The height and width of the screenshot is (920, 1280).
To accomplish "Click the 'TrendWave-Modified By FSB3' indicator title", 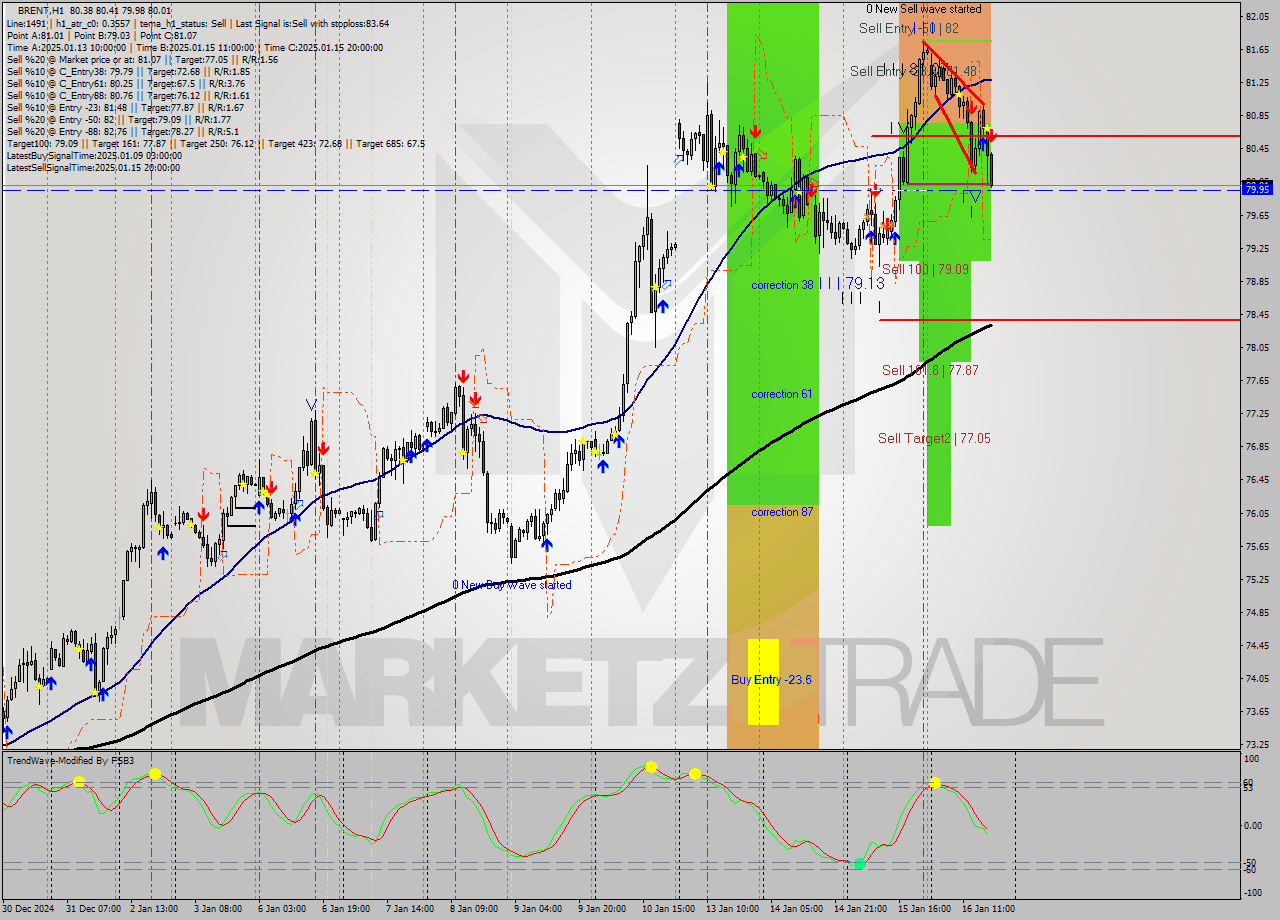I will coord(71,761).
